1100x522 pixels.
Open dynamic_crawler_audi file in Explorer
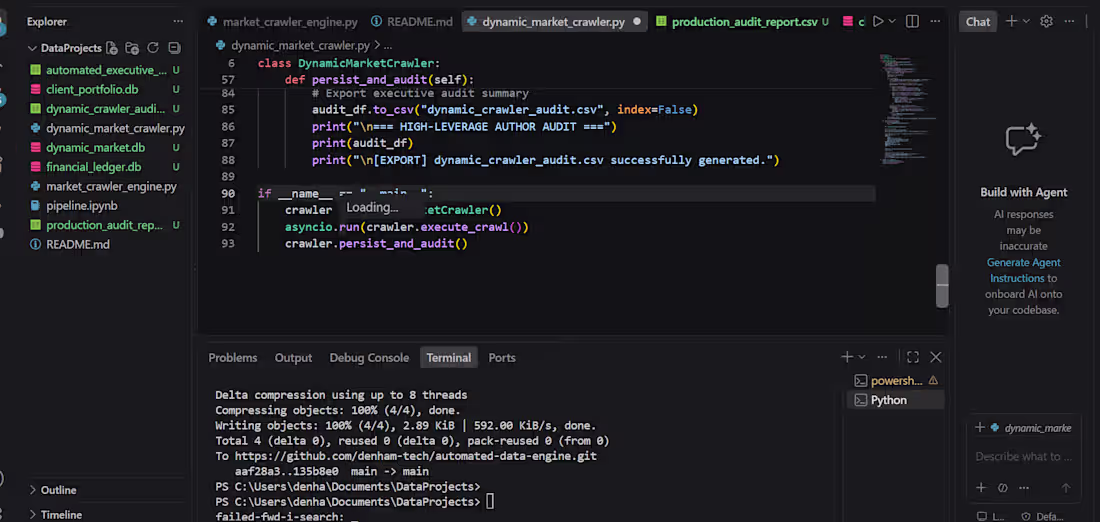[105, 109]
